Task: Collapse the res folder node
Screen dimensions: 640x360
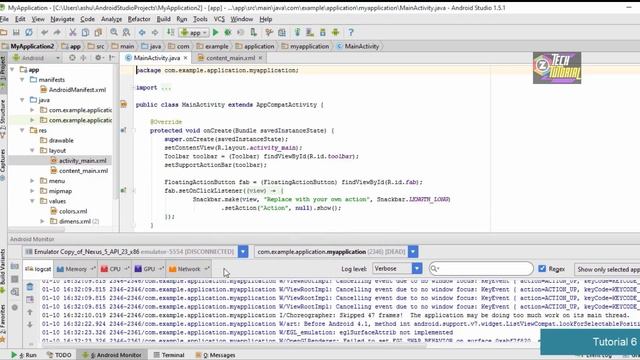Action: tap(22, 130)
